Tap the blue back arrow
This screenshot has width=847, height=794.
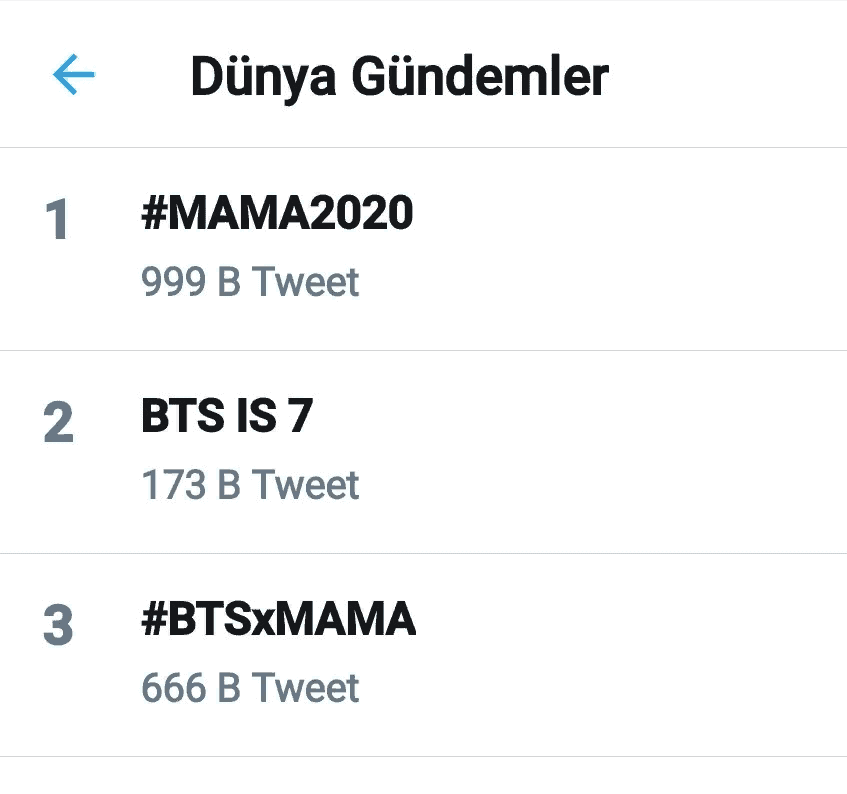(x=73, y=74)
